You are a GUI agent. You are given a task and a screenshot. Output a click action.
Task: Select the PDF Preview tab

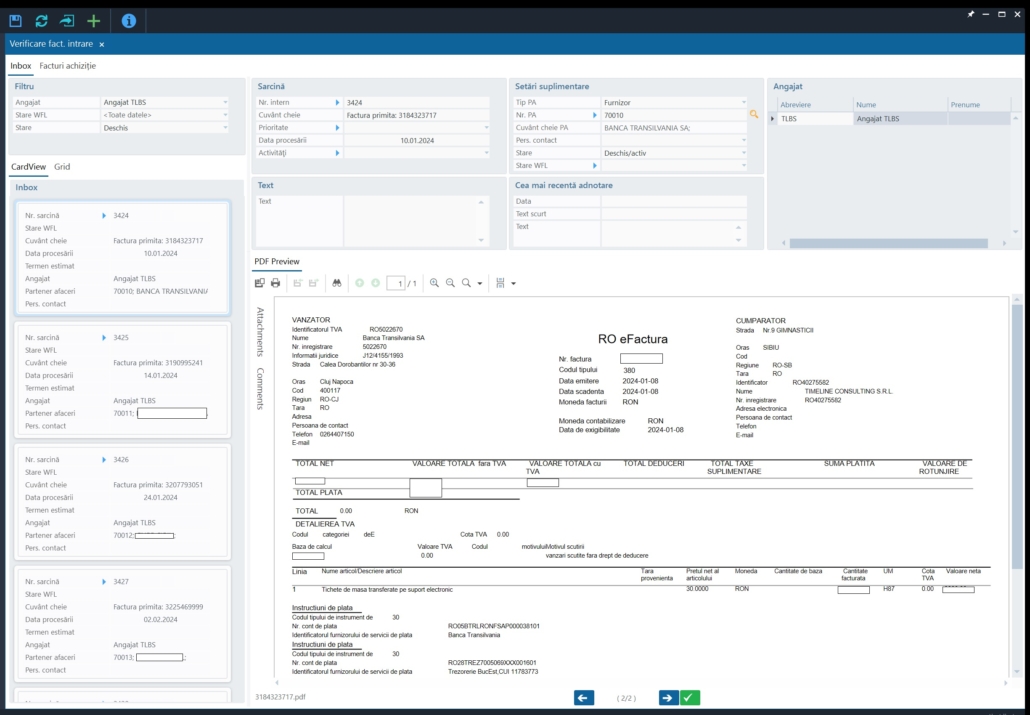point(277,262)
